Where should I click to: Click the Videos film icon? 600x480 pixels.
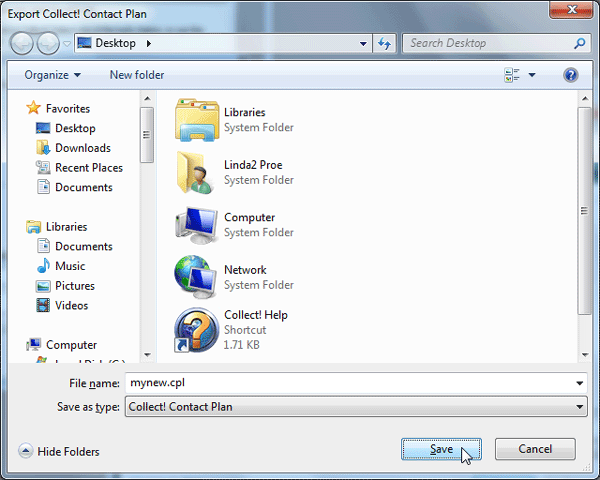pos(43,305)
